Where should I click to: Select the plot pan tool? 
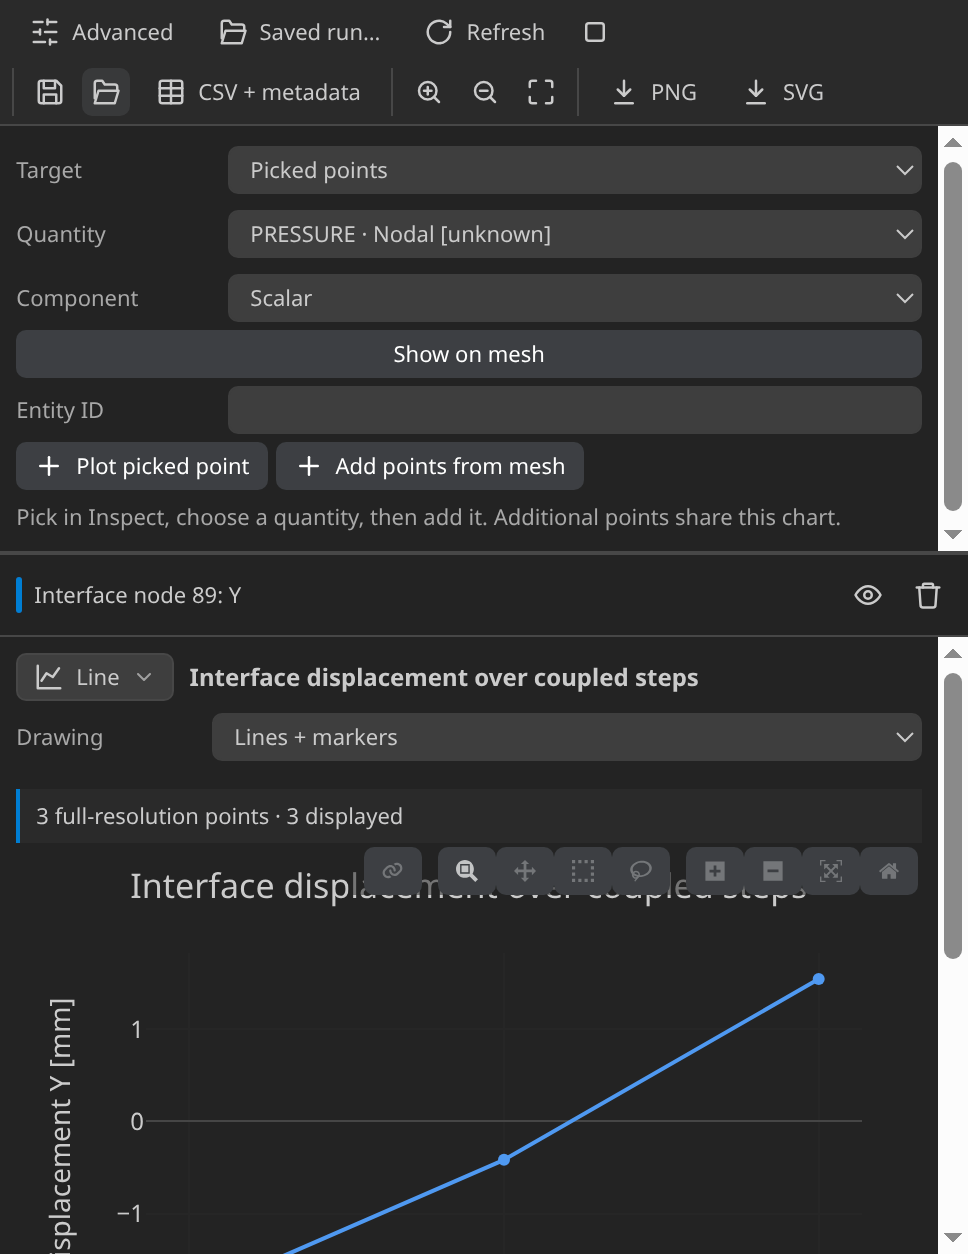pos(525,870)
